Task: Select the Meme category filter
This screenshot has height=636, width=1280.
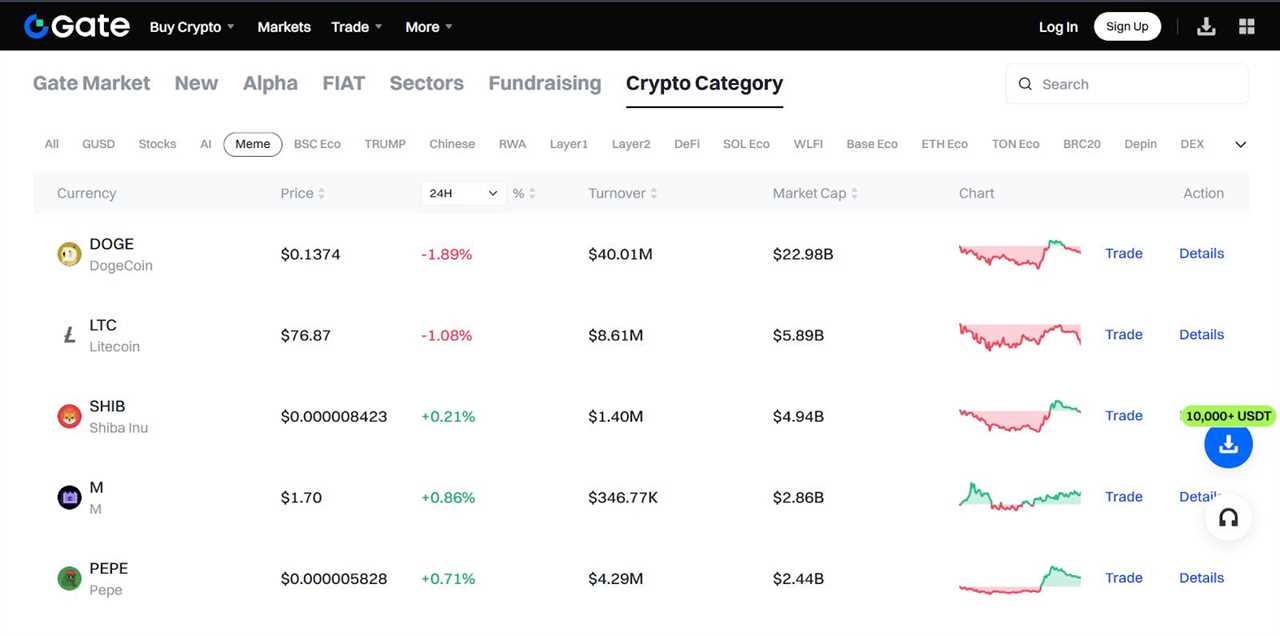Action: (252, 144)
